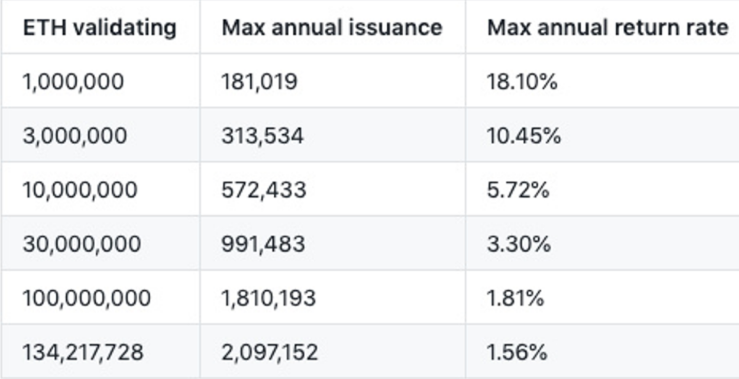739x379 pixels.
Task: Click the 313,534 issuance value
Action: (263, 136)
